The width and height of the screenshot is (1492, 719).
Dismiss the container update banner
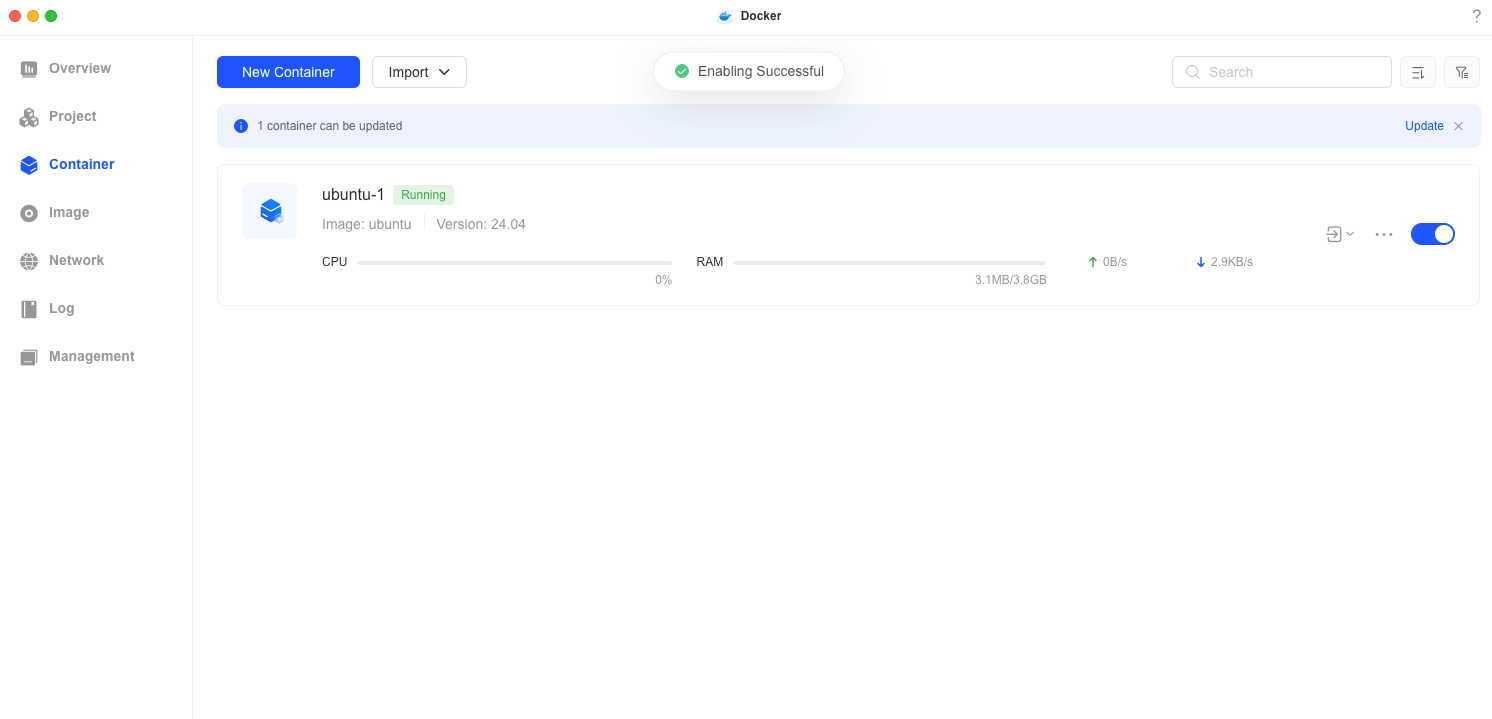point(1458,126)
